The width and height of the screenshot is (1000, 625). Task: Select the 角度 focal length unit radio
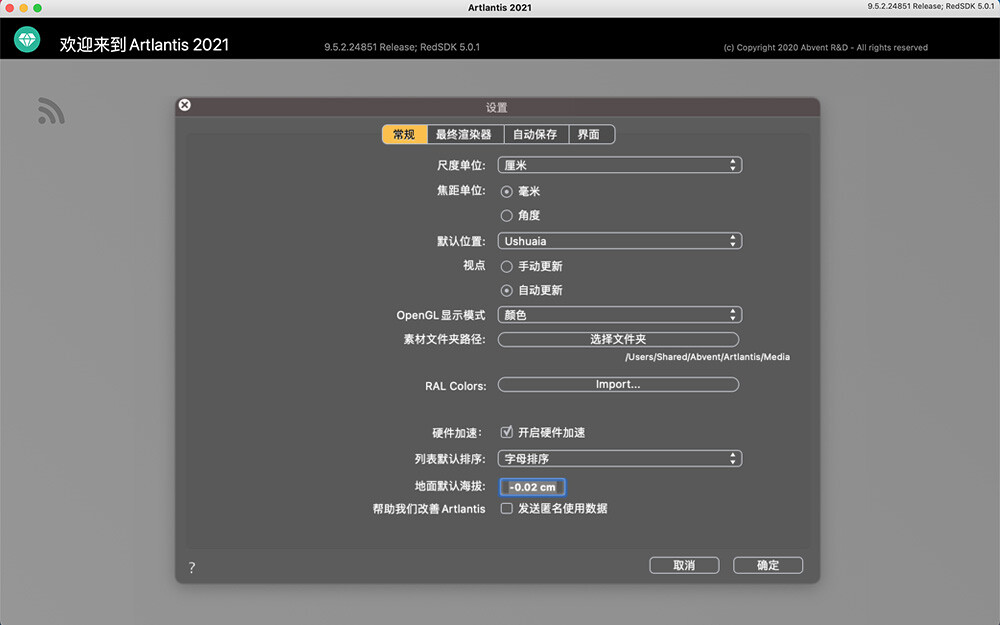506,216
